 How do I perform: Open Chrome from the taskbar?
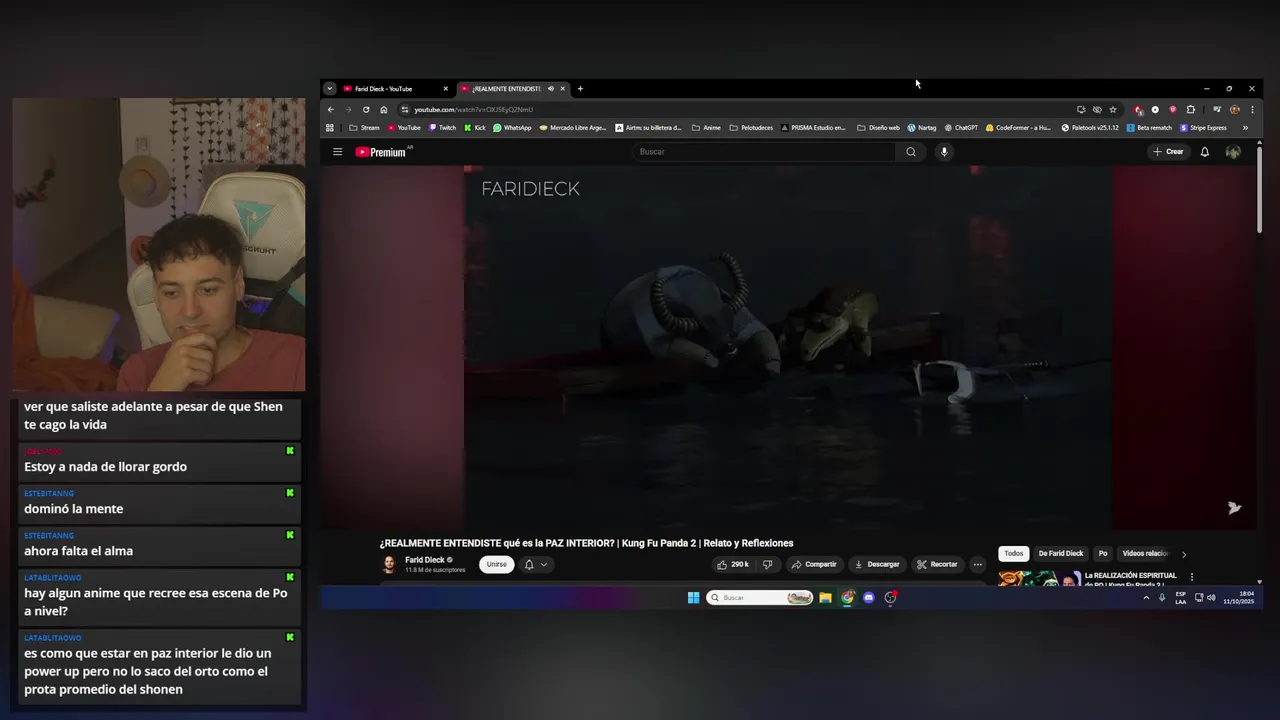(847, 598)
